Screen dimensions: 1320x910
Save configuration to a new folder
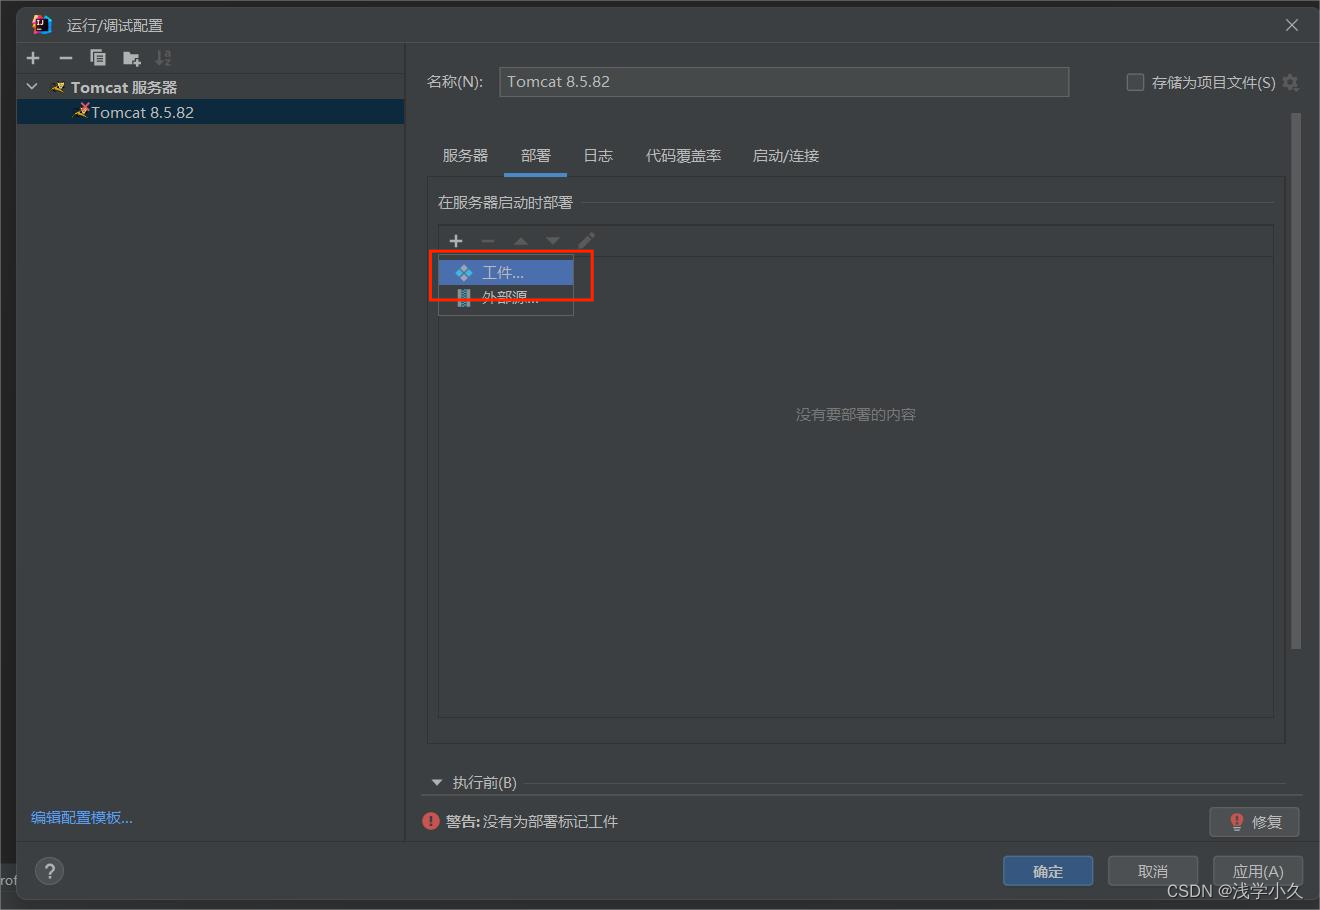pyautogui.click(x=131, y=58)
